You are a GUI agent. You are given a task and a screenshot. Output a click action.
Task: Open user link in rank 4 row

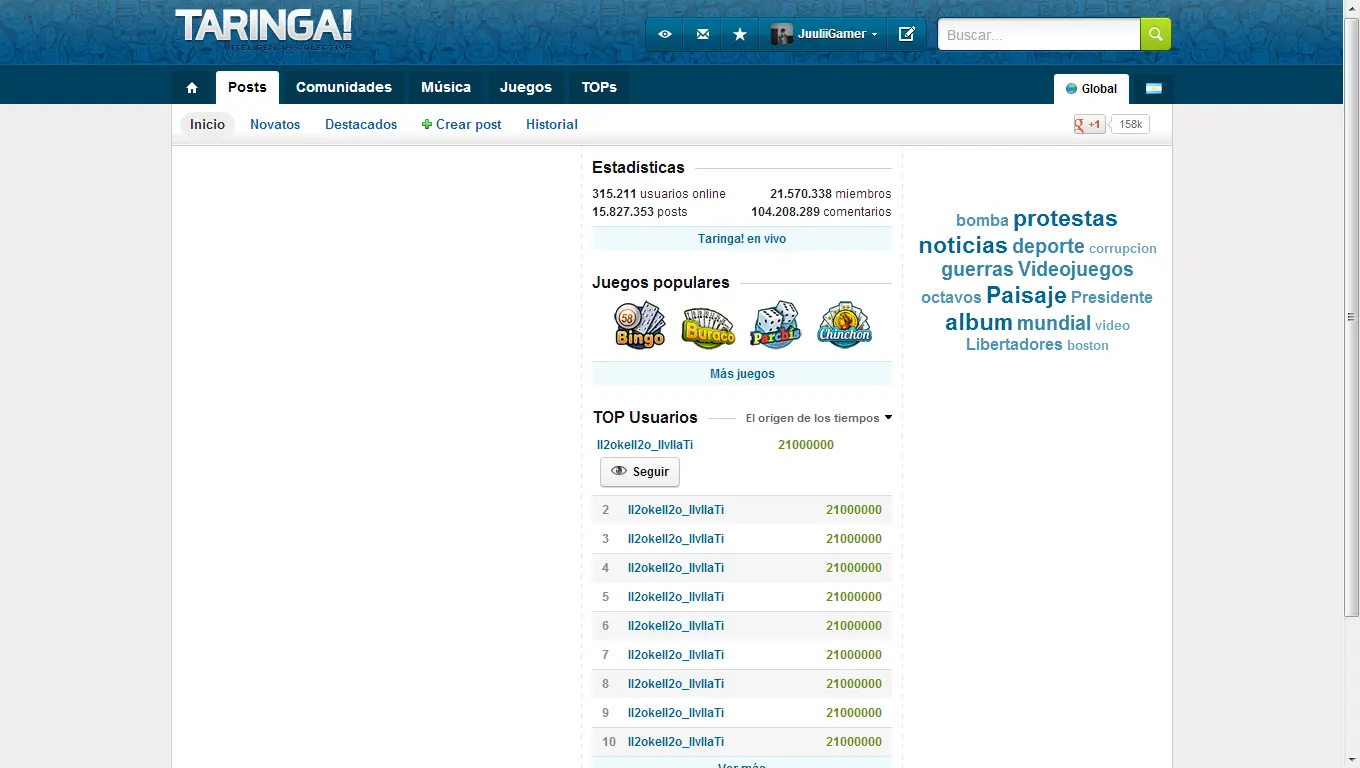(x=676, y=568)
